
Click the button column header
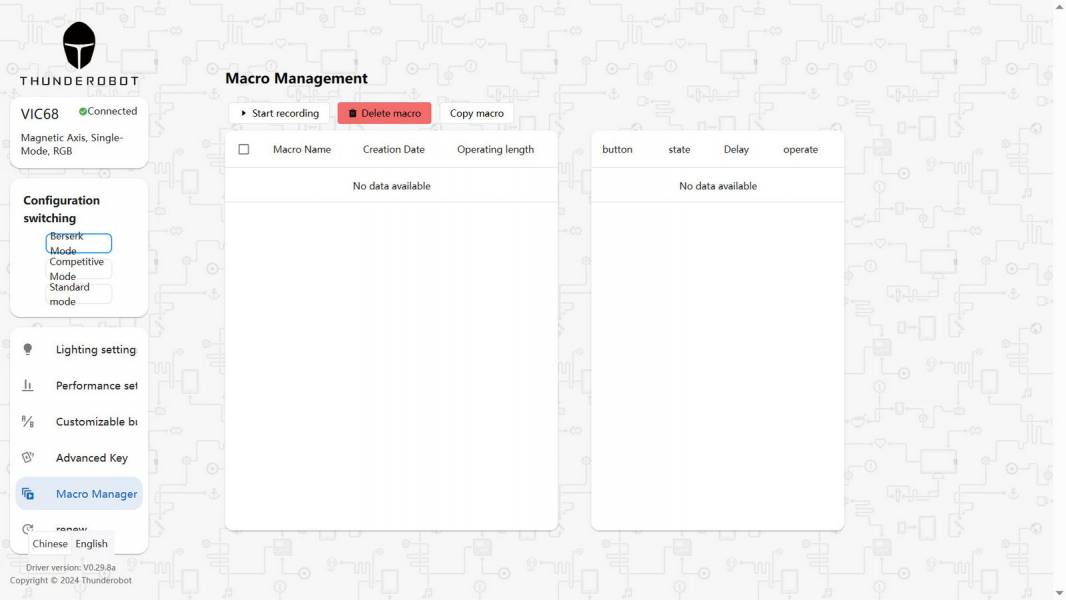click(x=617, y=149)
